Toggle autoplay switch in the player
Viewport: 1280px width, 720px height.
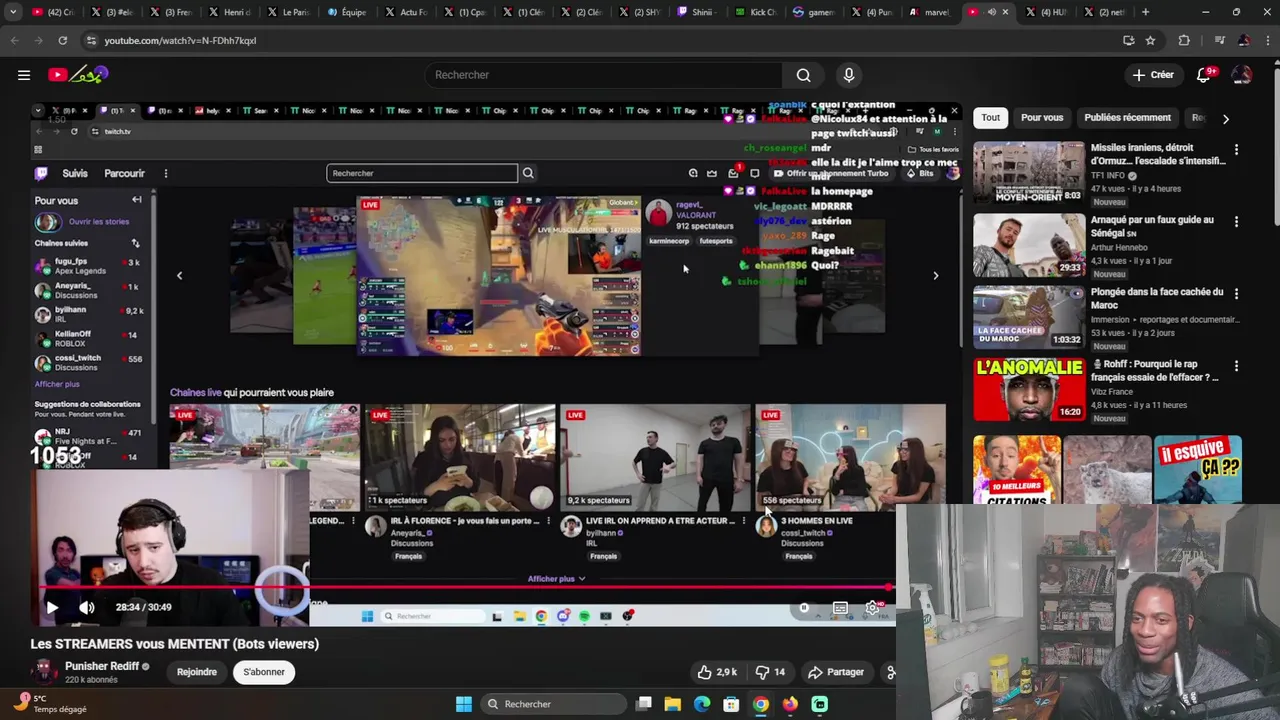805,607
